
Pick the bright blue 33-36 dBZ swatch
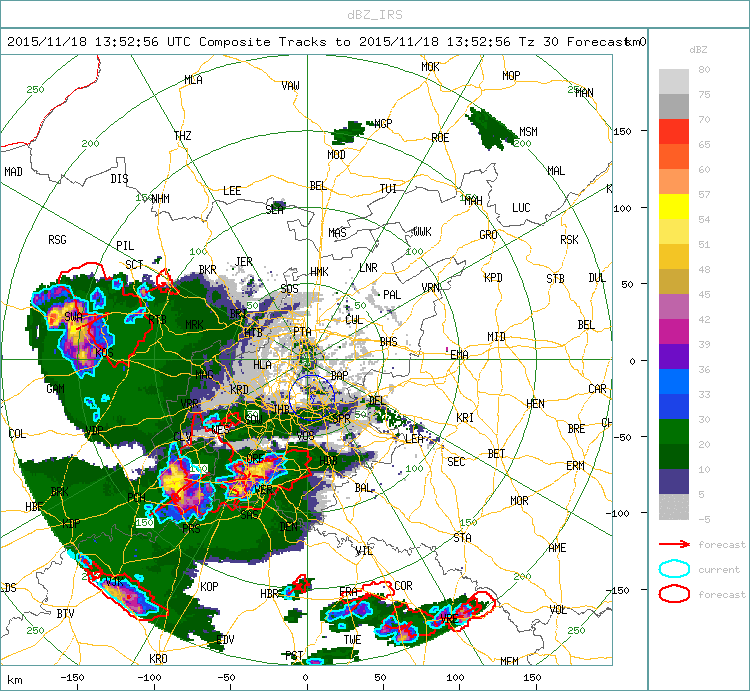673,382
